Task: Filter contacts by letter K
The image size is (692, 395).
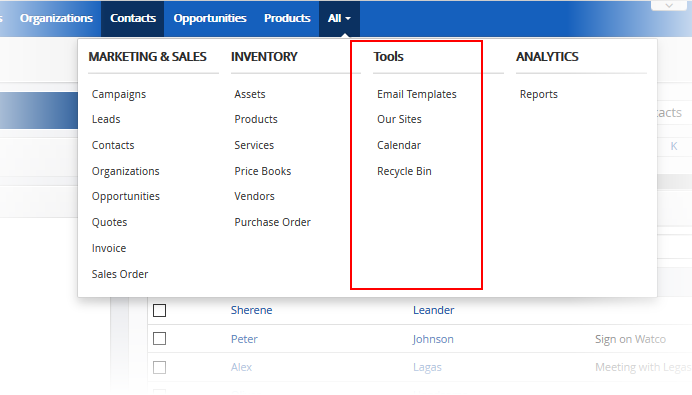Action: (673, 146)
